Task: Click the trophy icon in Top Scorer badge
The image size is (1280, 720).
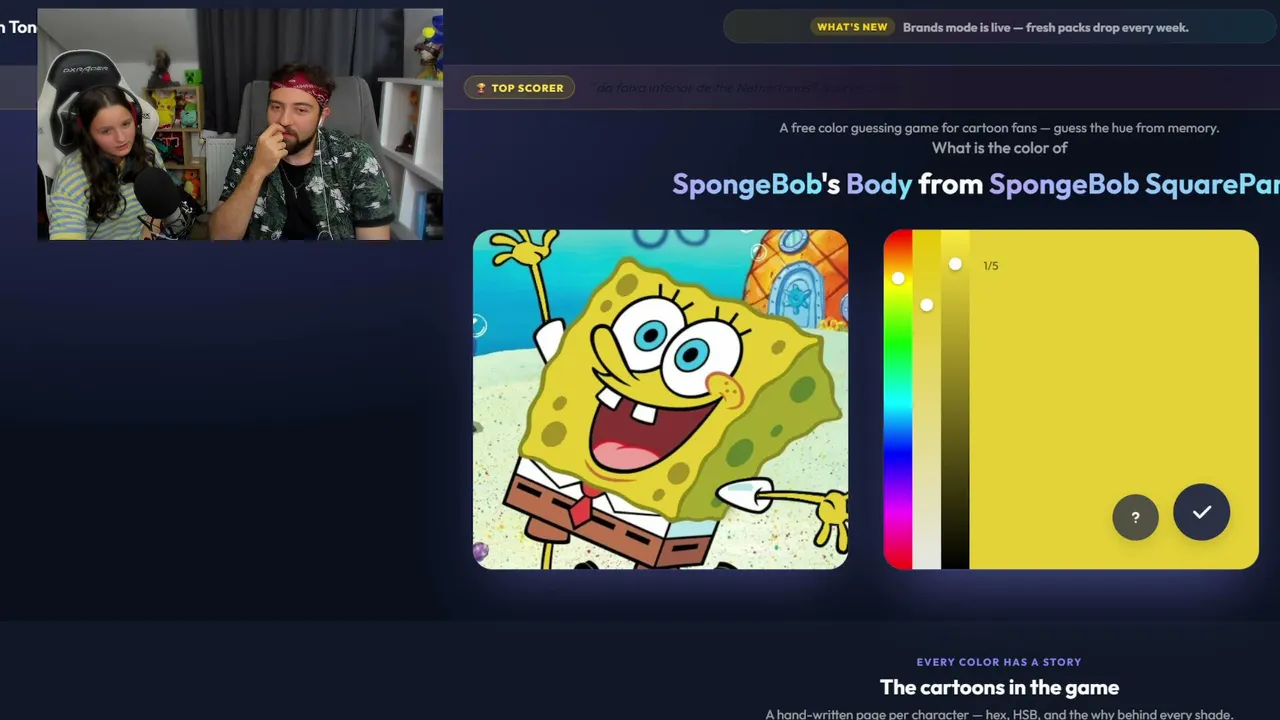Action: click(481, 88)
